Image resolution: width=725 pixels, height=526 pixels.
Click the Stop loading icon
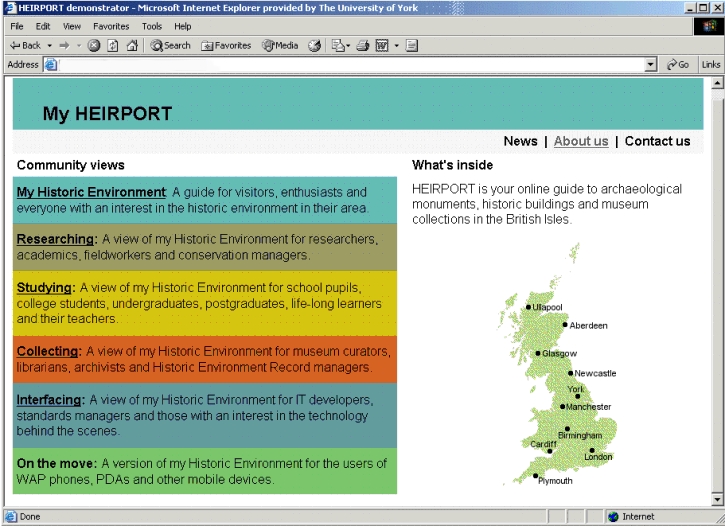pos(94,45)
